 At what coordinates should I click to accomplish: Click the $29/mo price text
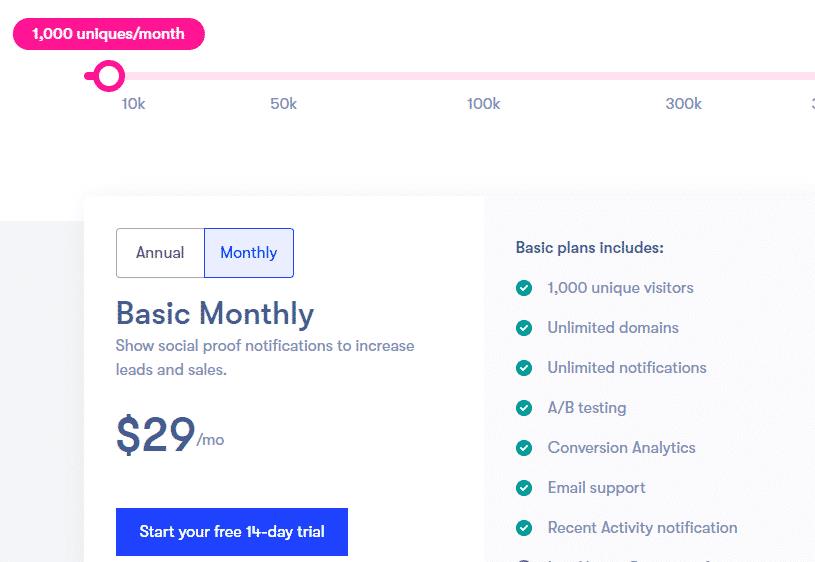tap(170, 435)
